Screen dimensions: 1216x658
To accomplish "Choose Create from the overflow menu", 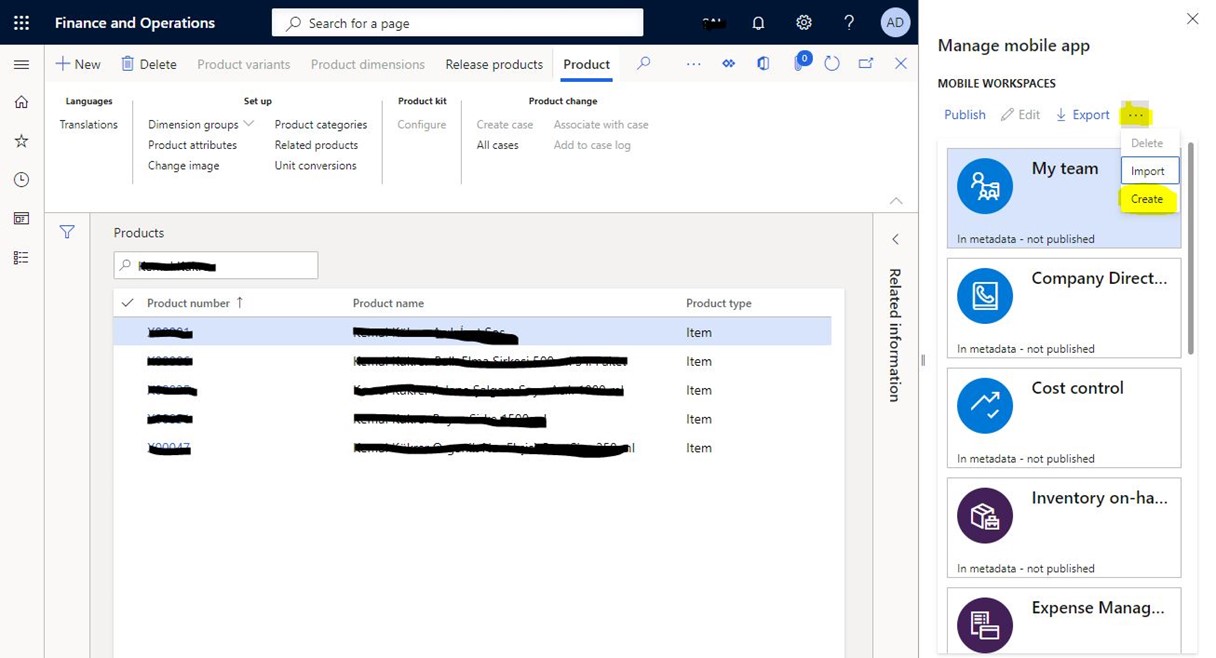I will coord(1147,199).
